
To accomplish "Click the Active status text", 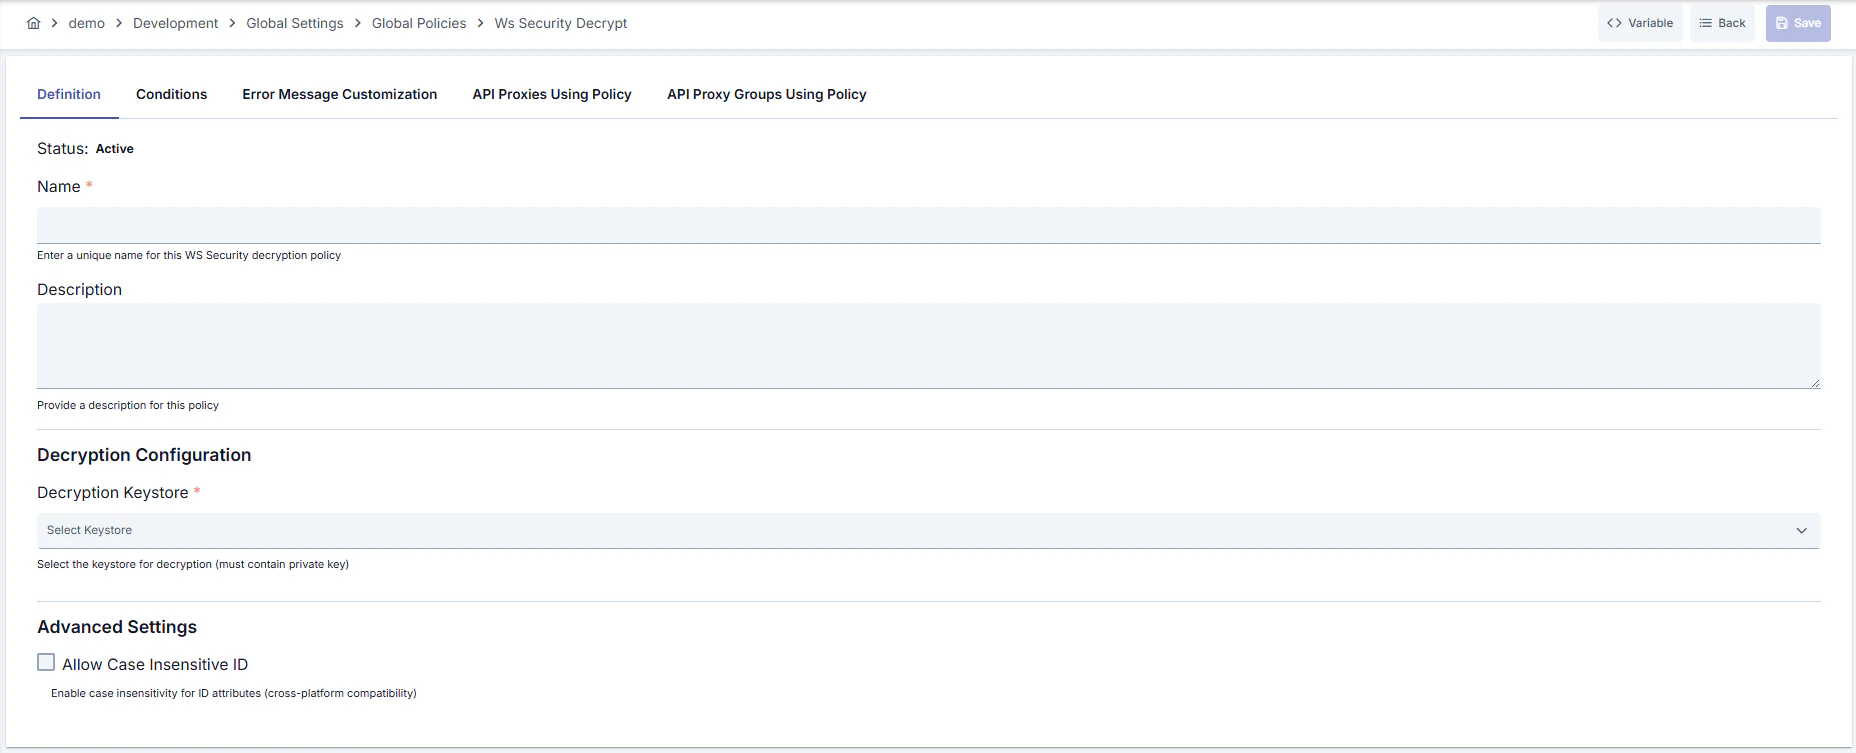I will coord(115,149).
